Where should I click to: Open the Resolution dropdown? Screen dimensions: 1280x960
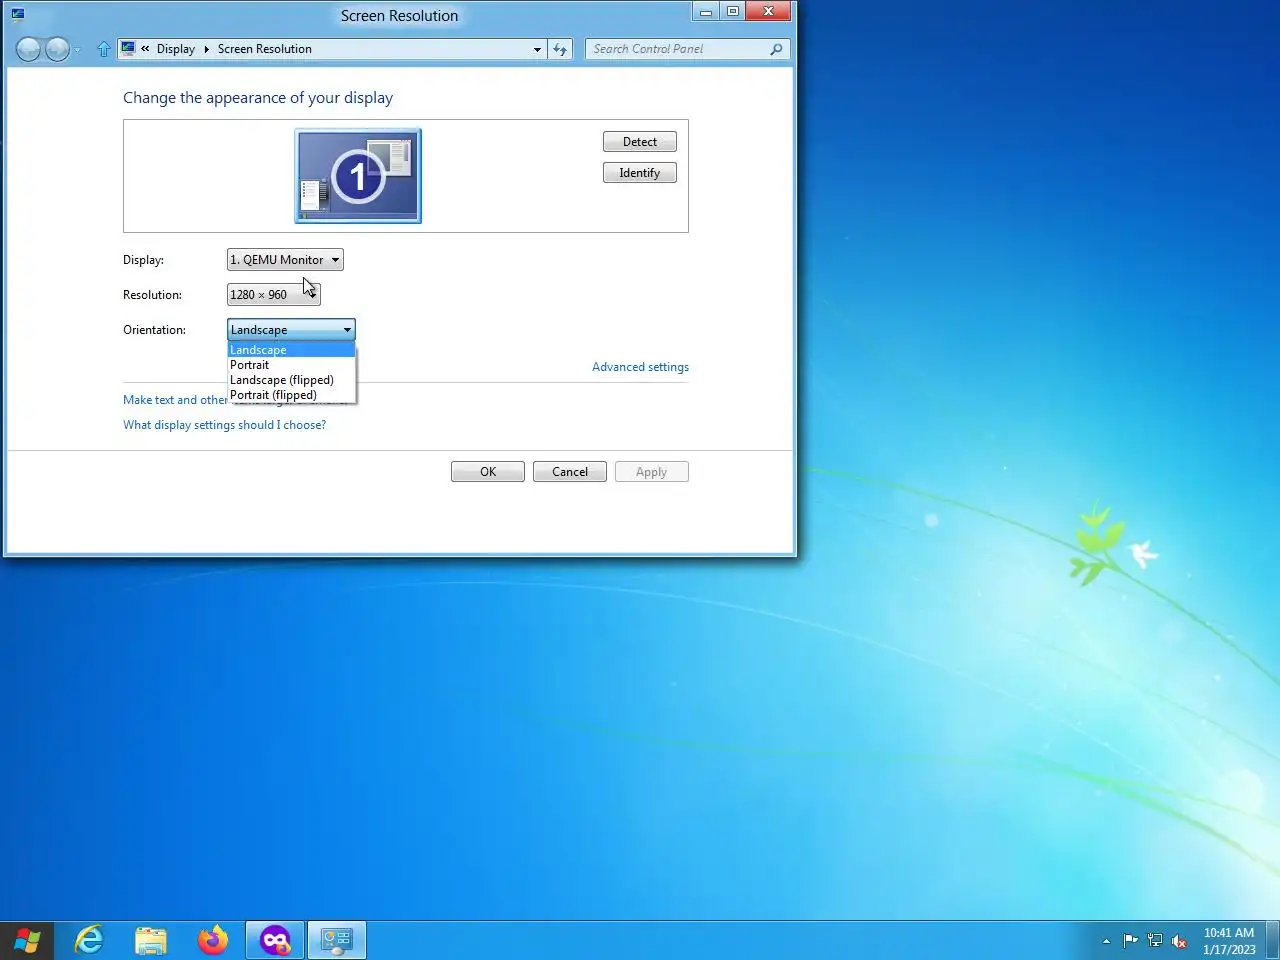pos(274,295)
